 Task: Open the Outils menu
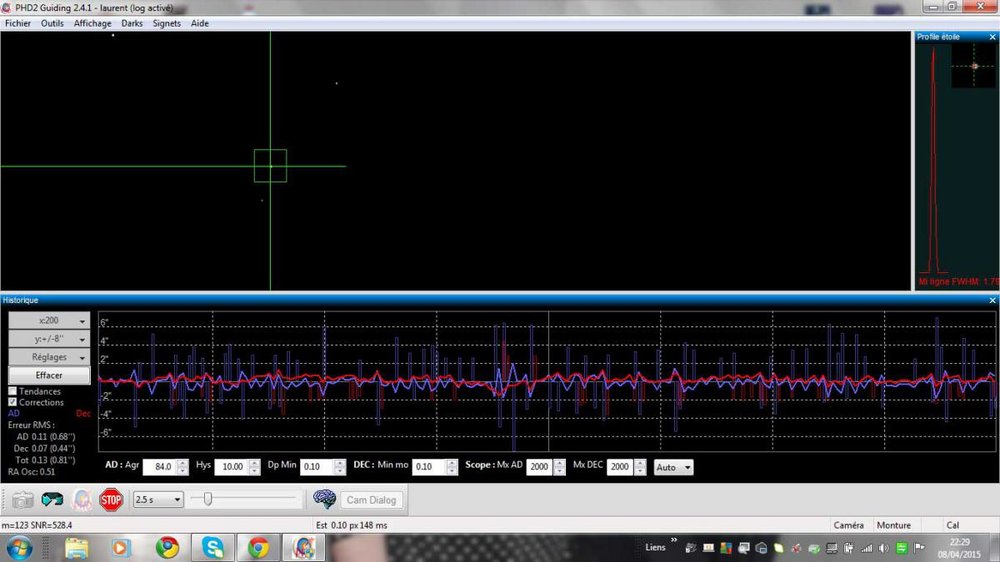52,23
